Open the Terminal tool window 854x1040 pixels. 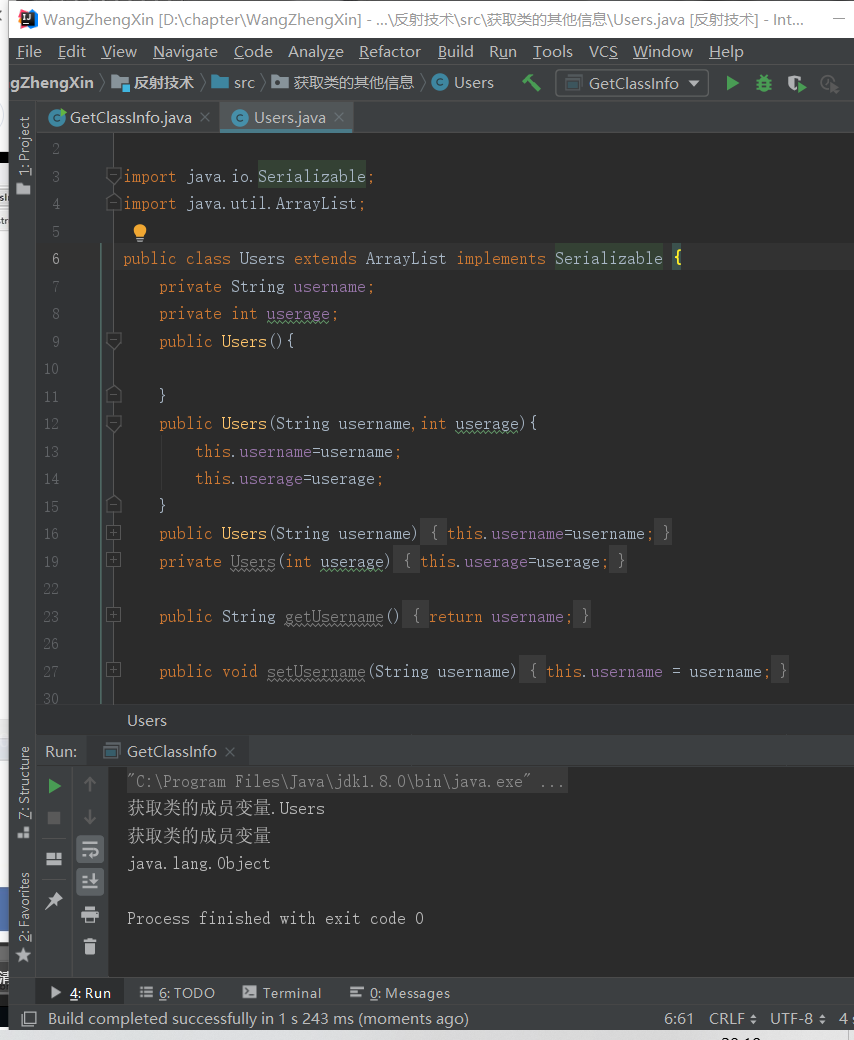(282, 993)
